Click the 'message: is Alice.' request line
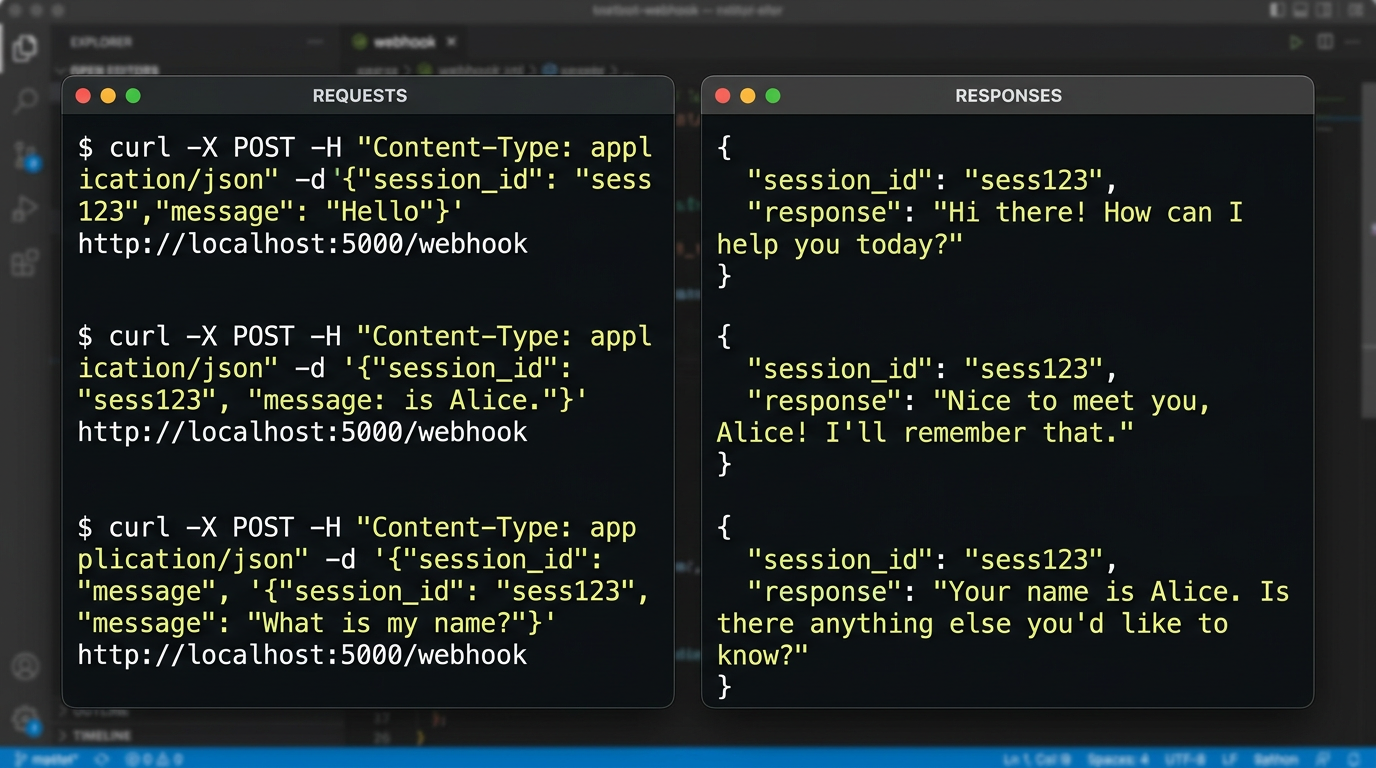 point(333,400)
